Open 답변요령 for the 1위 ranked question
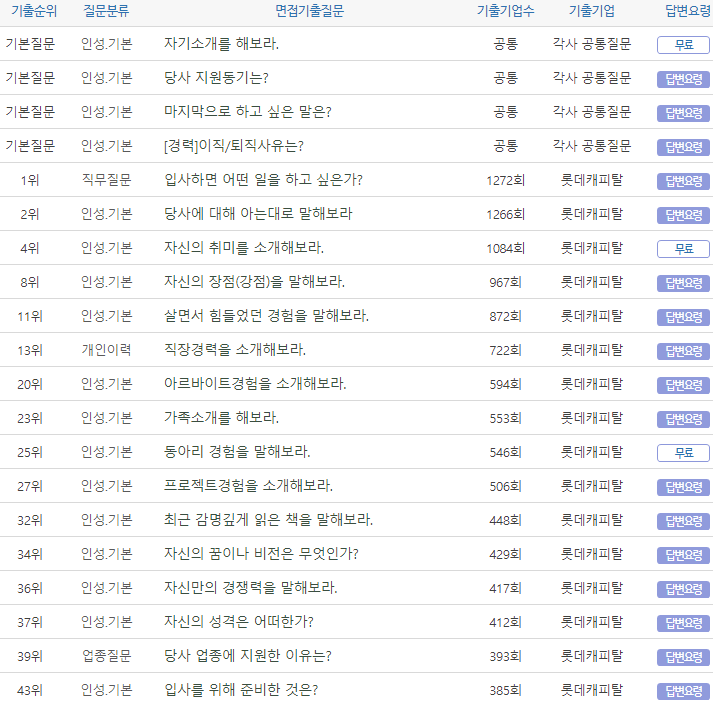The height and width of the screenshot is (704, 713). pyautogui.click(x=683, y=181)
